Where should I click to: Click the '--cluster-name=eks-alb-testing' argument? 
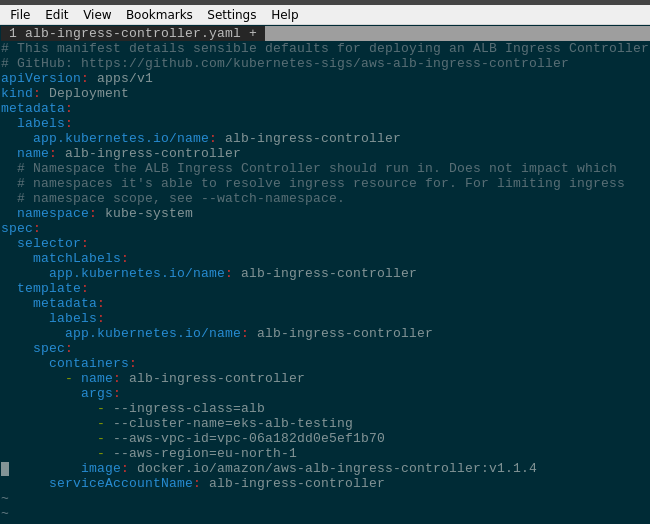tap(233, 423)
